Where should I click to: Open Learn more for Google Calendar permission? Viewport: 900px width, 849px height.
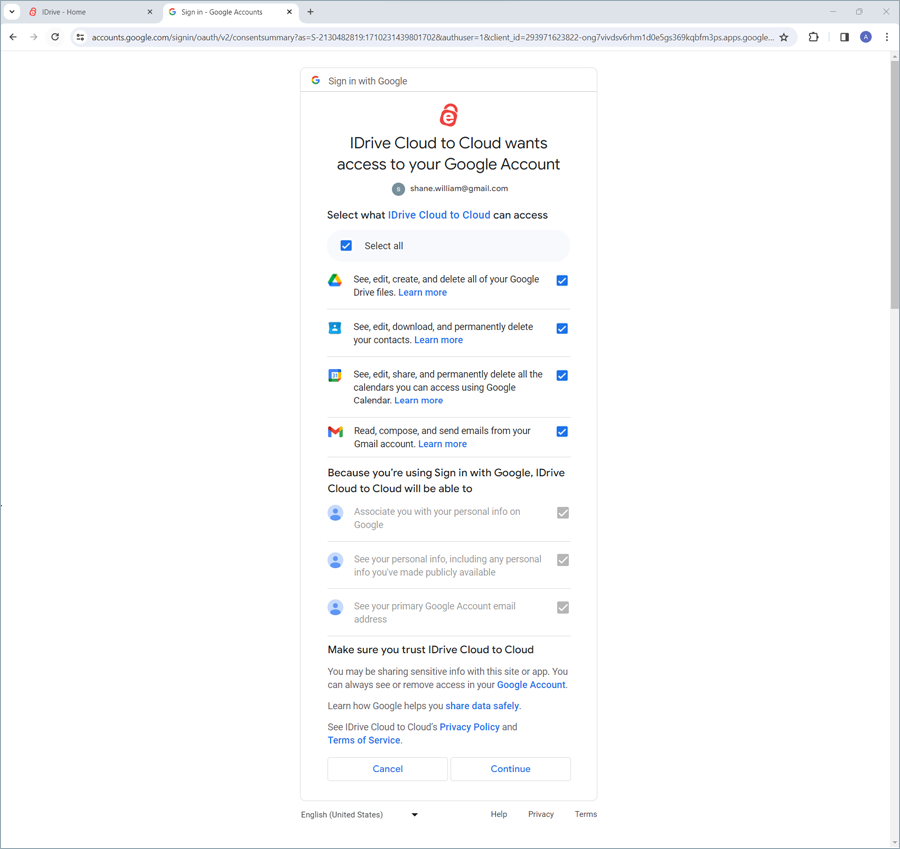(x=418, y=400)
